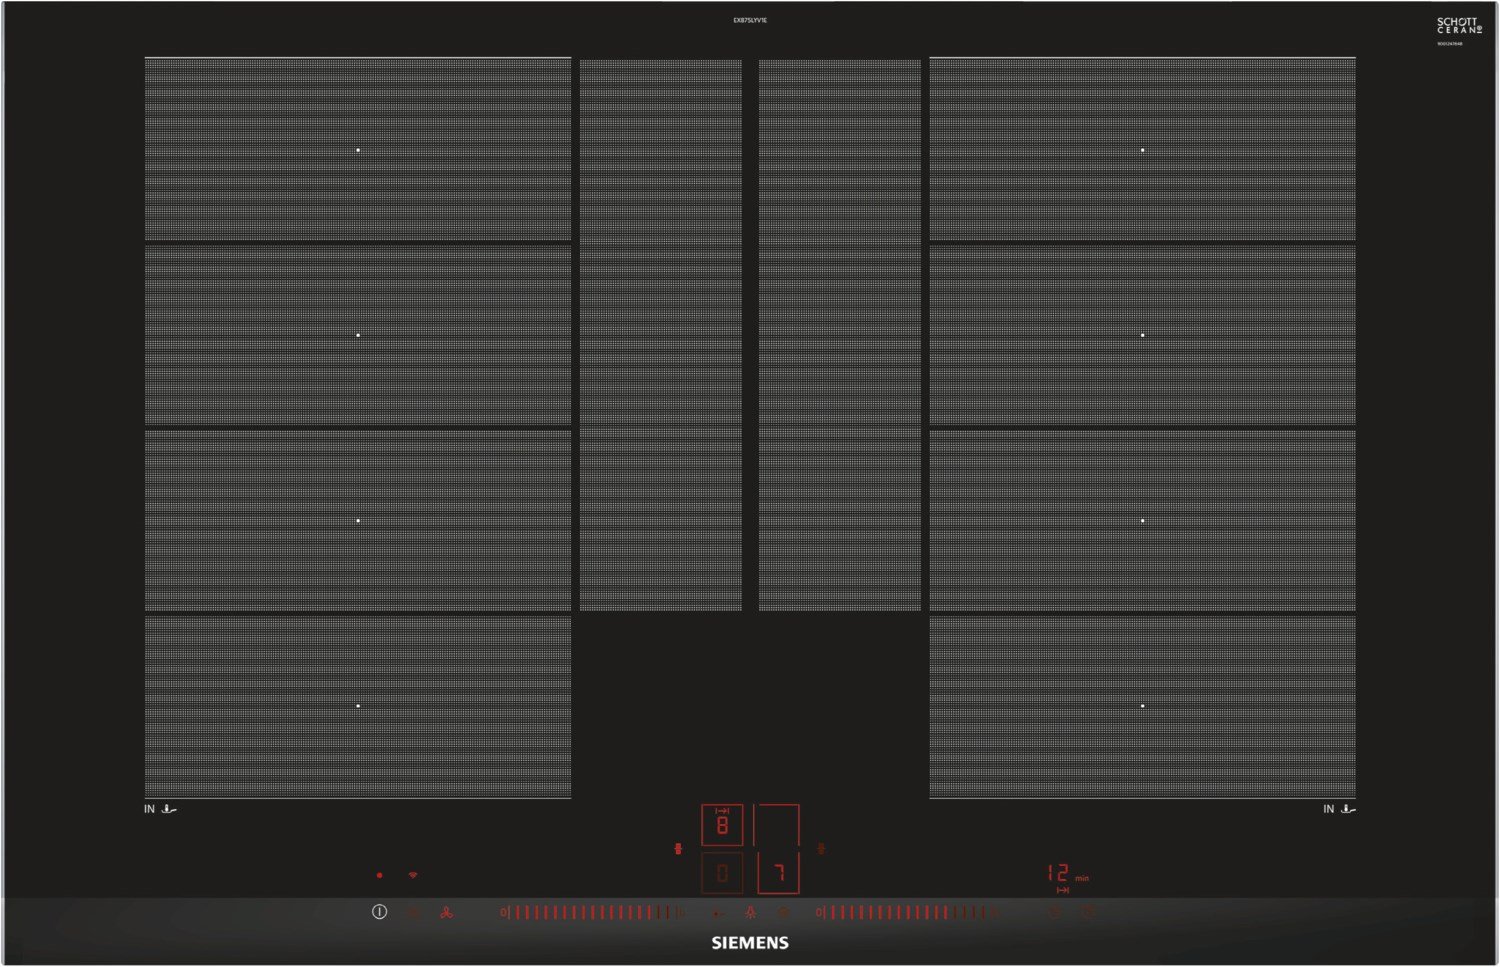This screenshot has height=967, width=1500.
Task: Tap the right IN induction symbol
Action: 1339,809
